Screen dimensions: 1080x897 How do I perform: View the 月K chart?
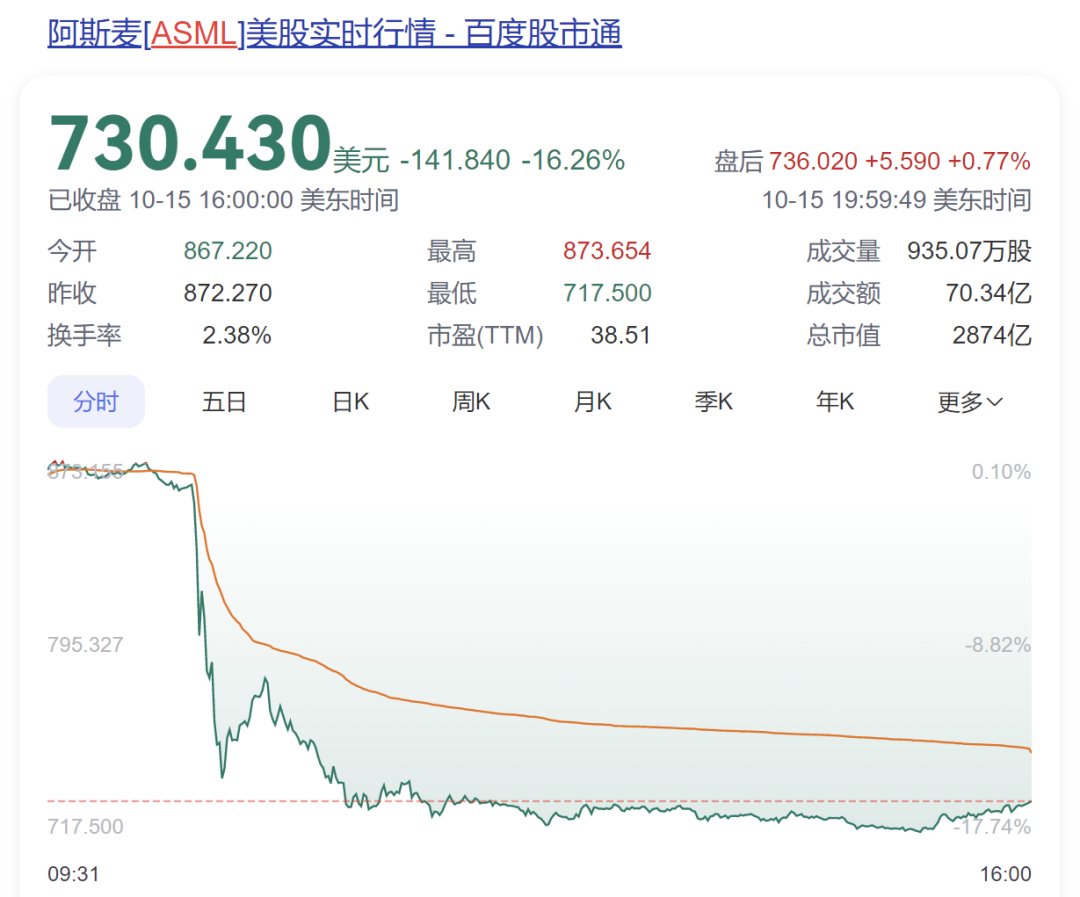point(592,400)
